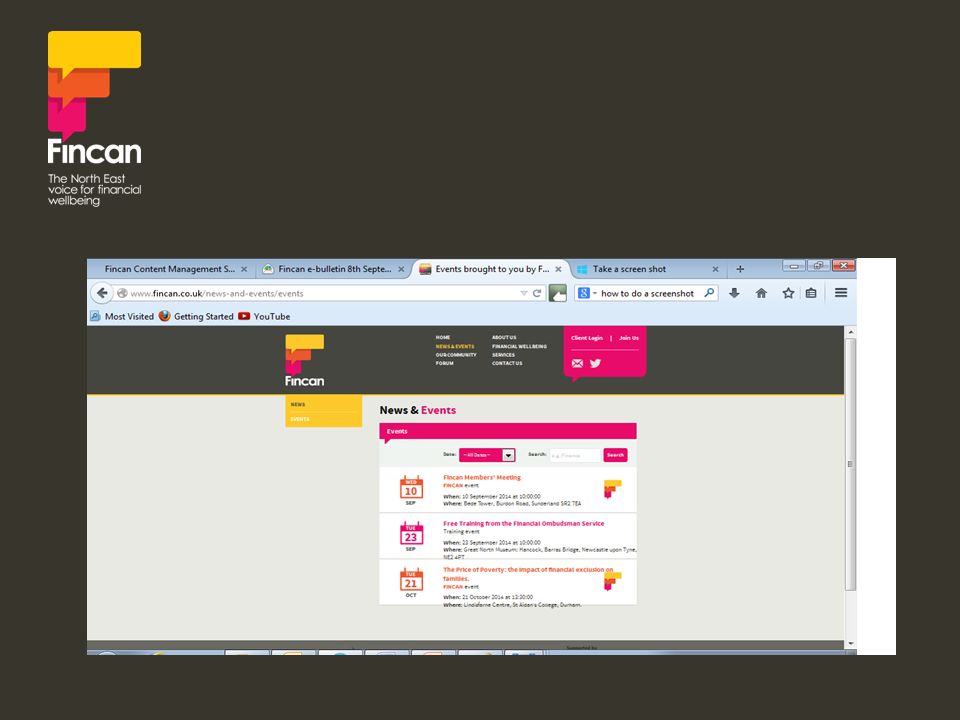
Task: Click the email envelope icon in pink panel
Action: tap(577, 364)
